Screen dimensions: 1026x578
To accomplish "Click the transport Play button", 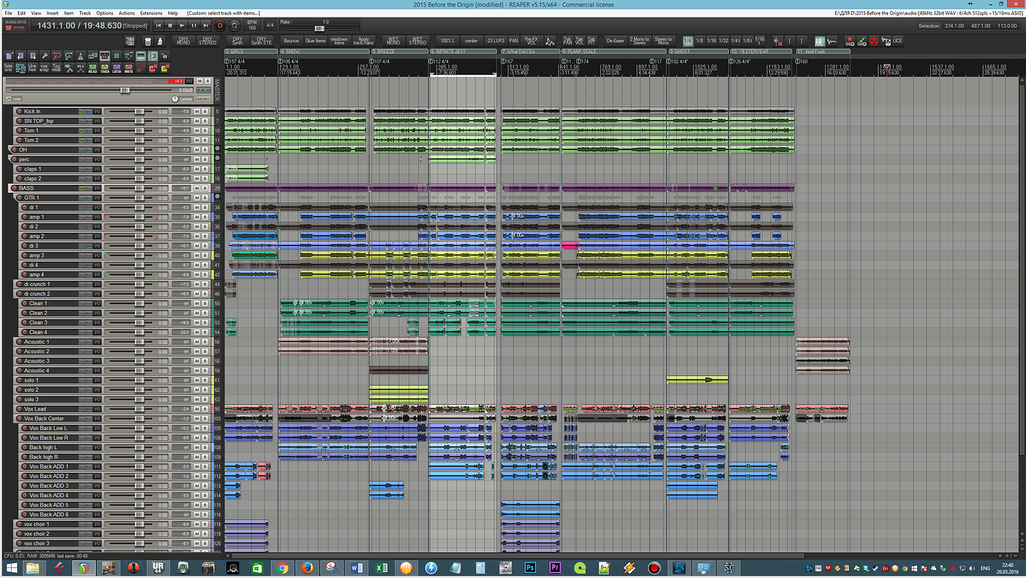I will click(182, 26).
